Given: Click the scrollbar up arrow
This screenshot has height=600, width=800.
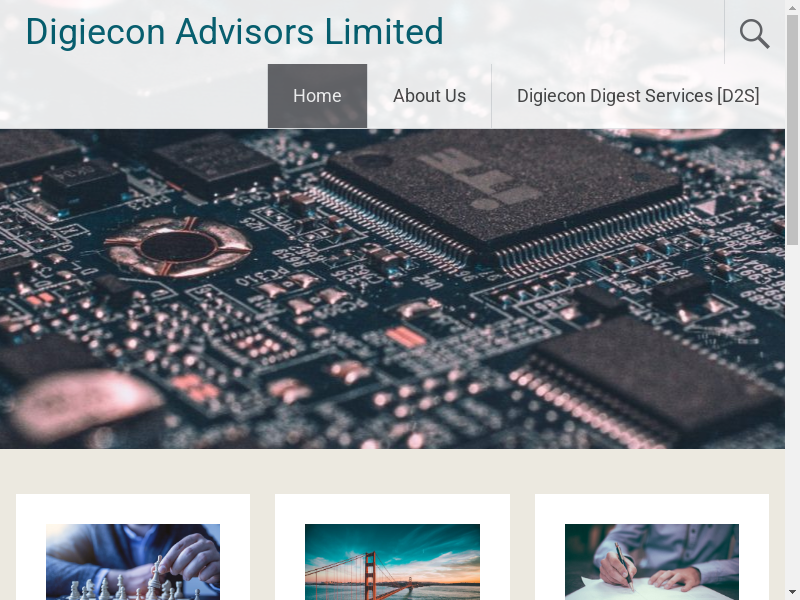Looking at the screenshot, I should click(792, 6).
